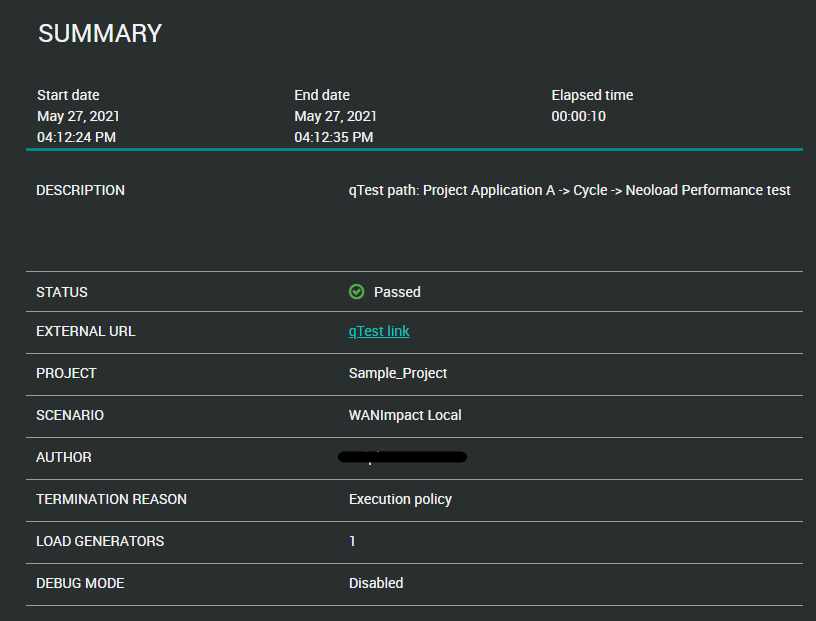Click the Disabled debug mode value

tap(376, 583)
